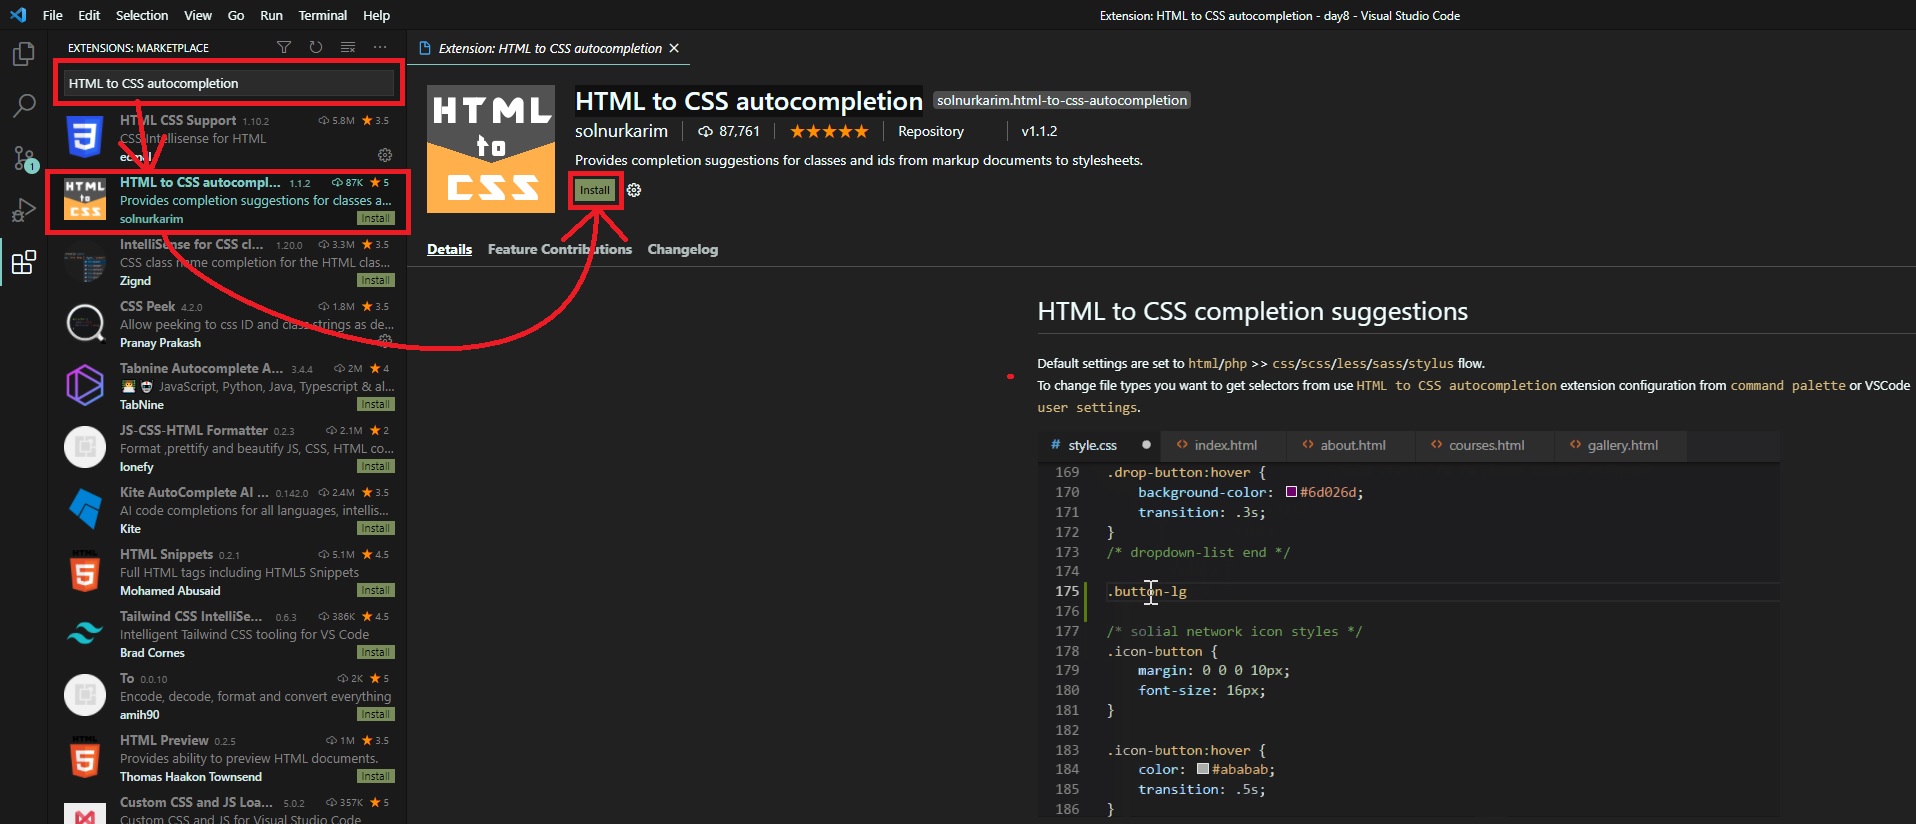
Task: Install HTML Preview extension
Action: (376, 777)
